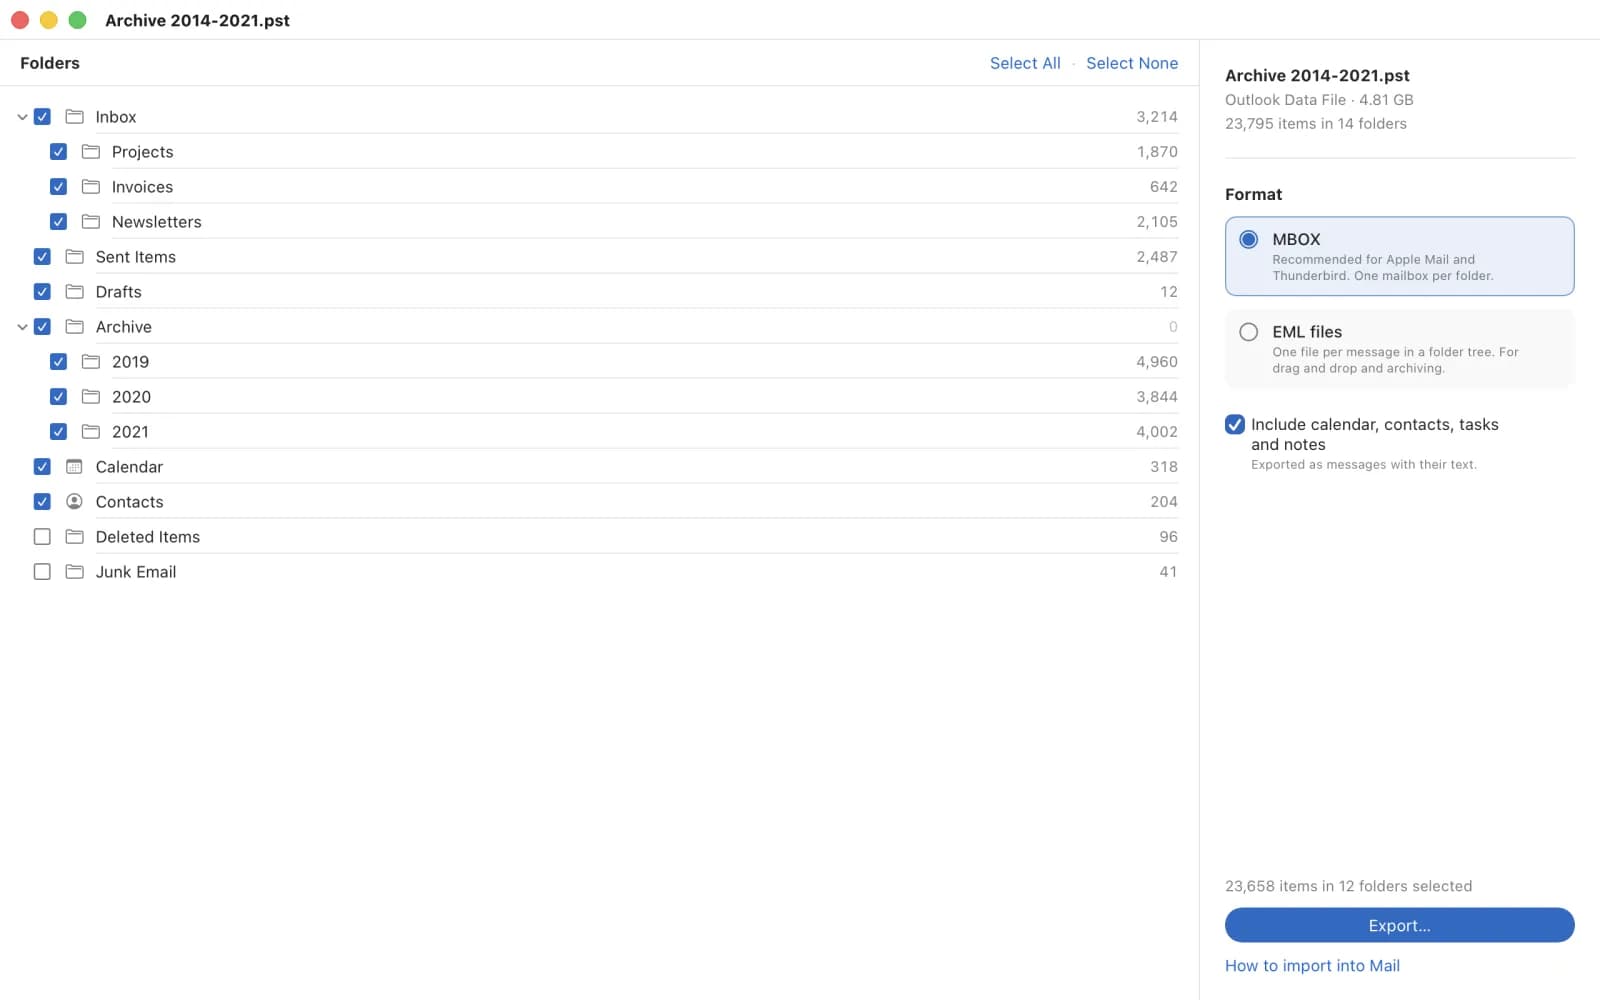Screen dimensions: 1600x1000
Task: Click the Drafts folder icon
Action: pyautogui.click(x=74, y=292)
